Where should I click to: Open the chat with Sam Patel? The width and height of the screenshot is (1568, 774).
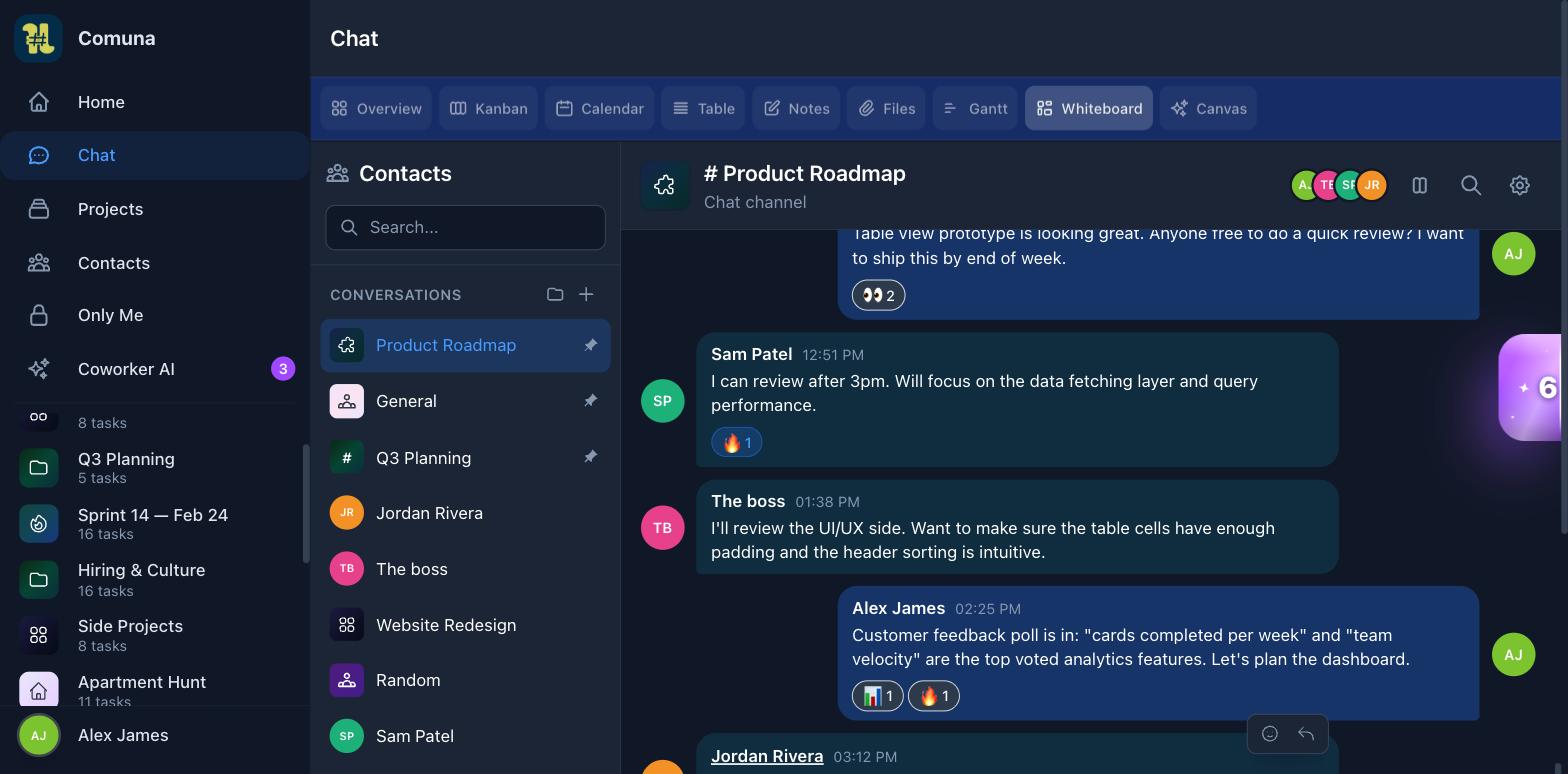[465, 736]
